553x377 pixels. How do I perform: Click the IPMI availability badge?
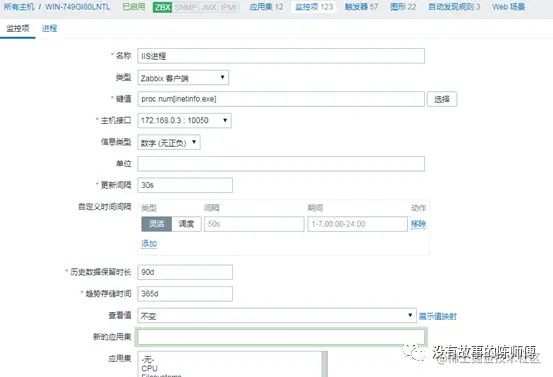[x=229, y=7]
